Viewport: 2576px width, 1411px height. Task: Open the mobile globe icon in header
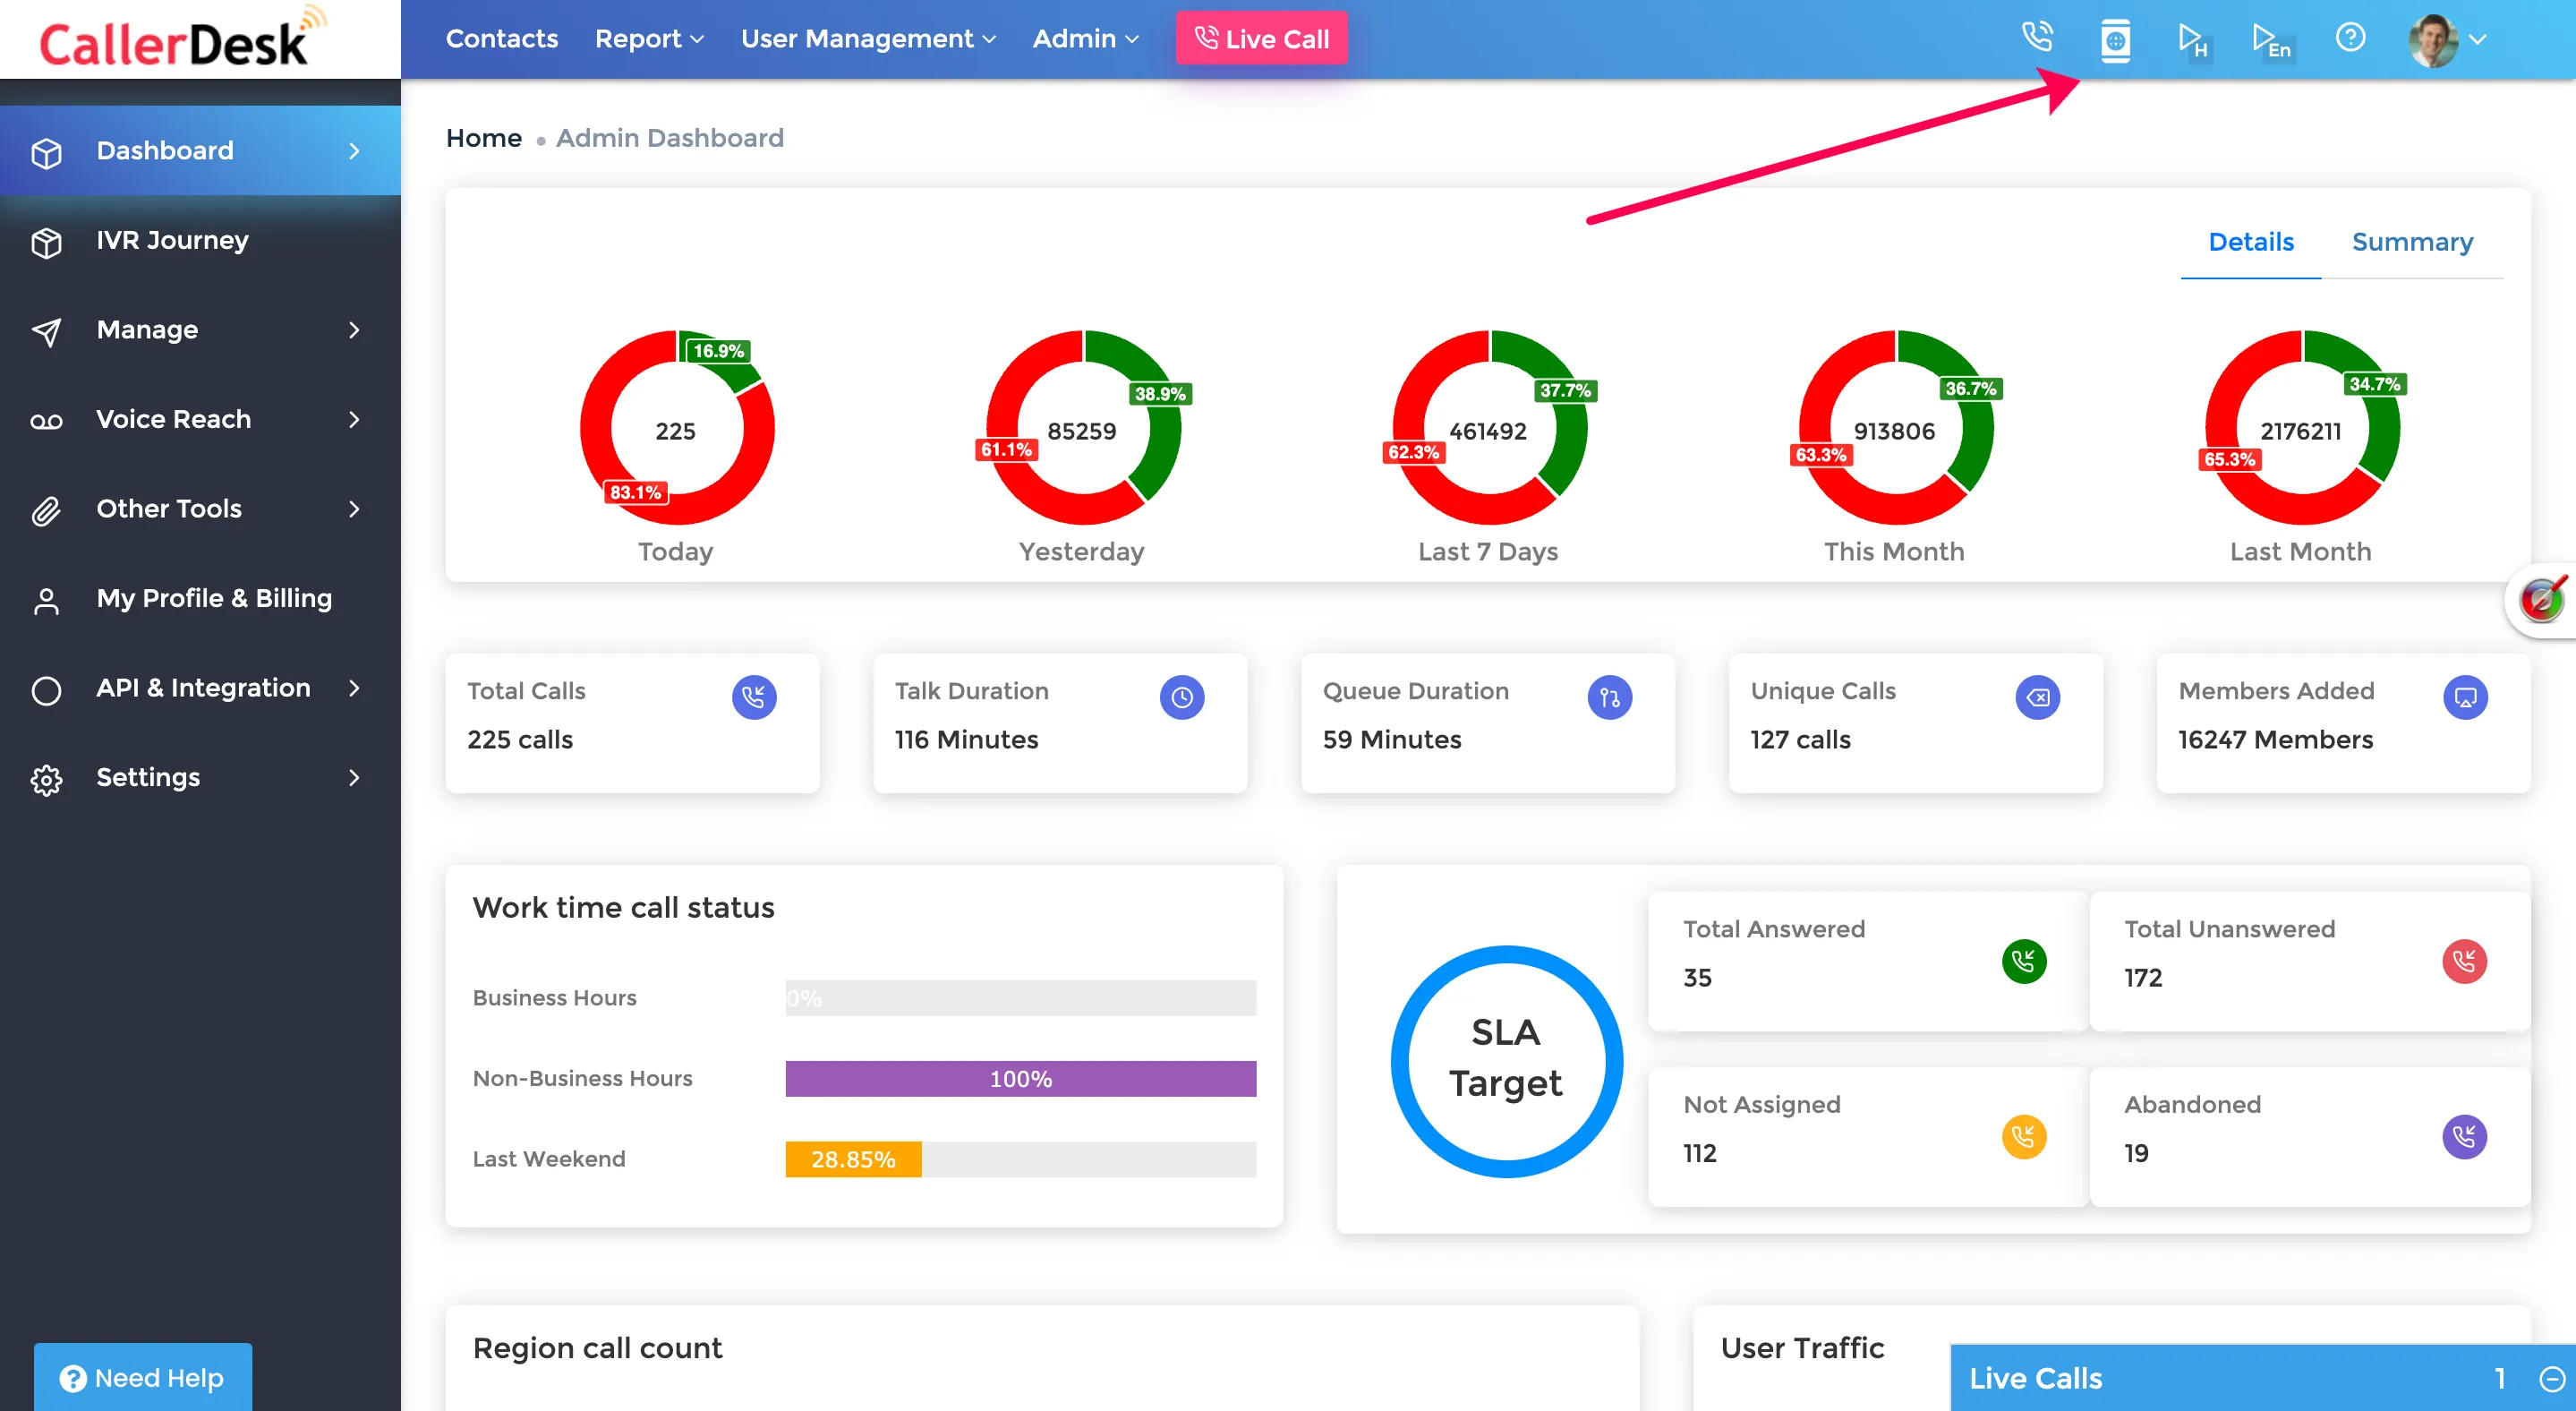pos(2115,40)
